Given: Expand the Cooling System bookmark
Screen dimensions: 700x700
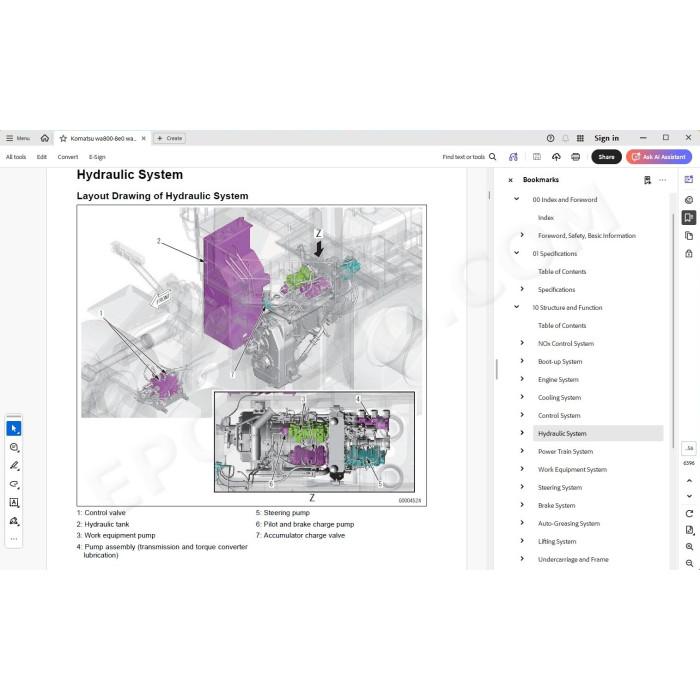Looking at the screenshot, I should pos(522,397).
